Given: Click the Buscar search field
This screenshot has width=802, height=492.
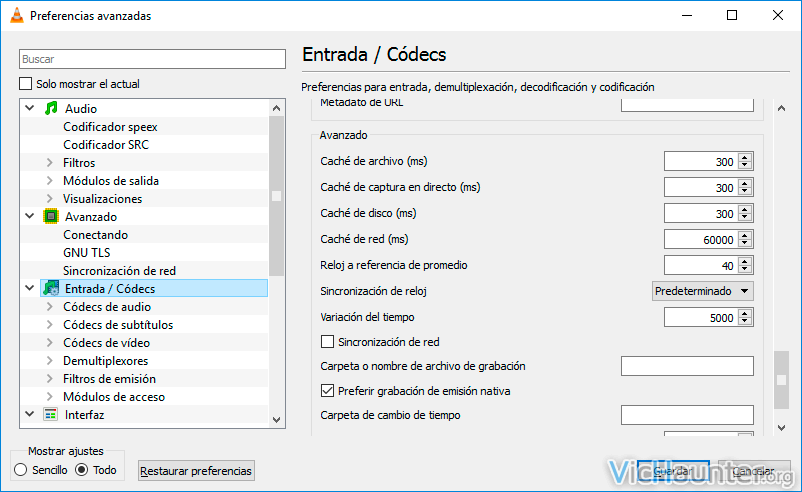Looking at the screenshot, I should coord(152,59).
